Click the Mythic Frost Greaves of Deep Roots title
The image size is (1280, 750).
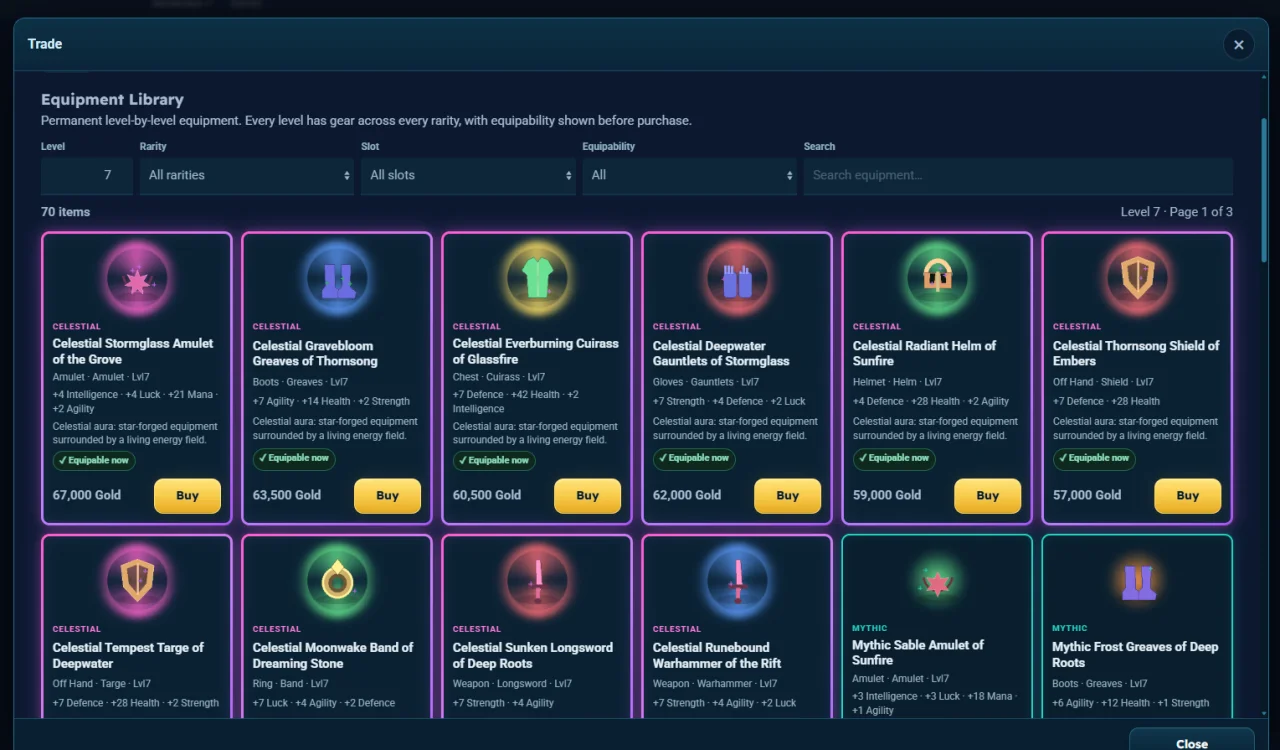point(1135,654)
